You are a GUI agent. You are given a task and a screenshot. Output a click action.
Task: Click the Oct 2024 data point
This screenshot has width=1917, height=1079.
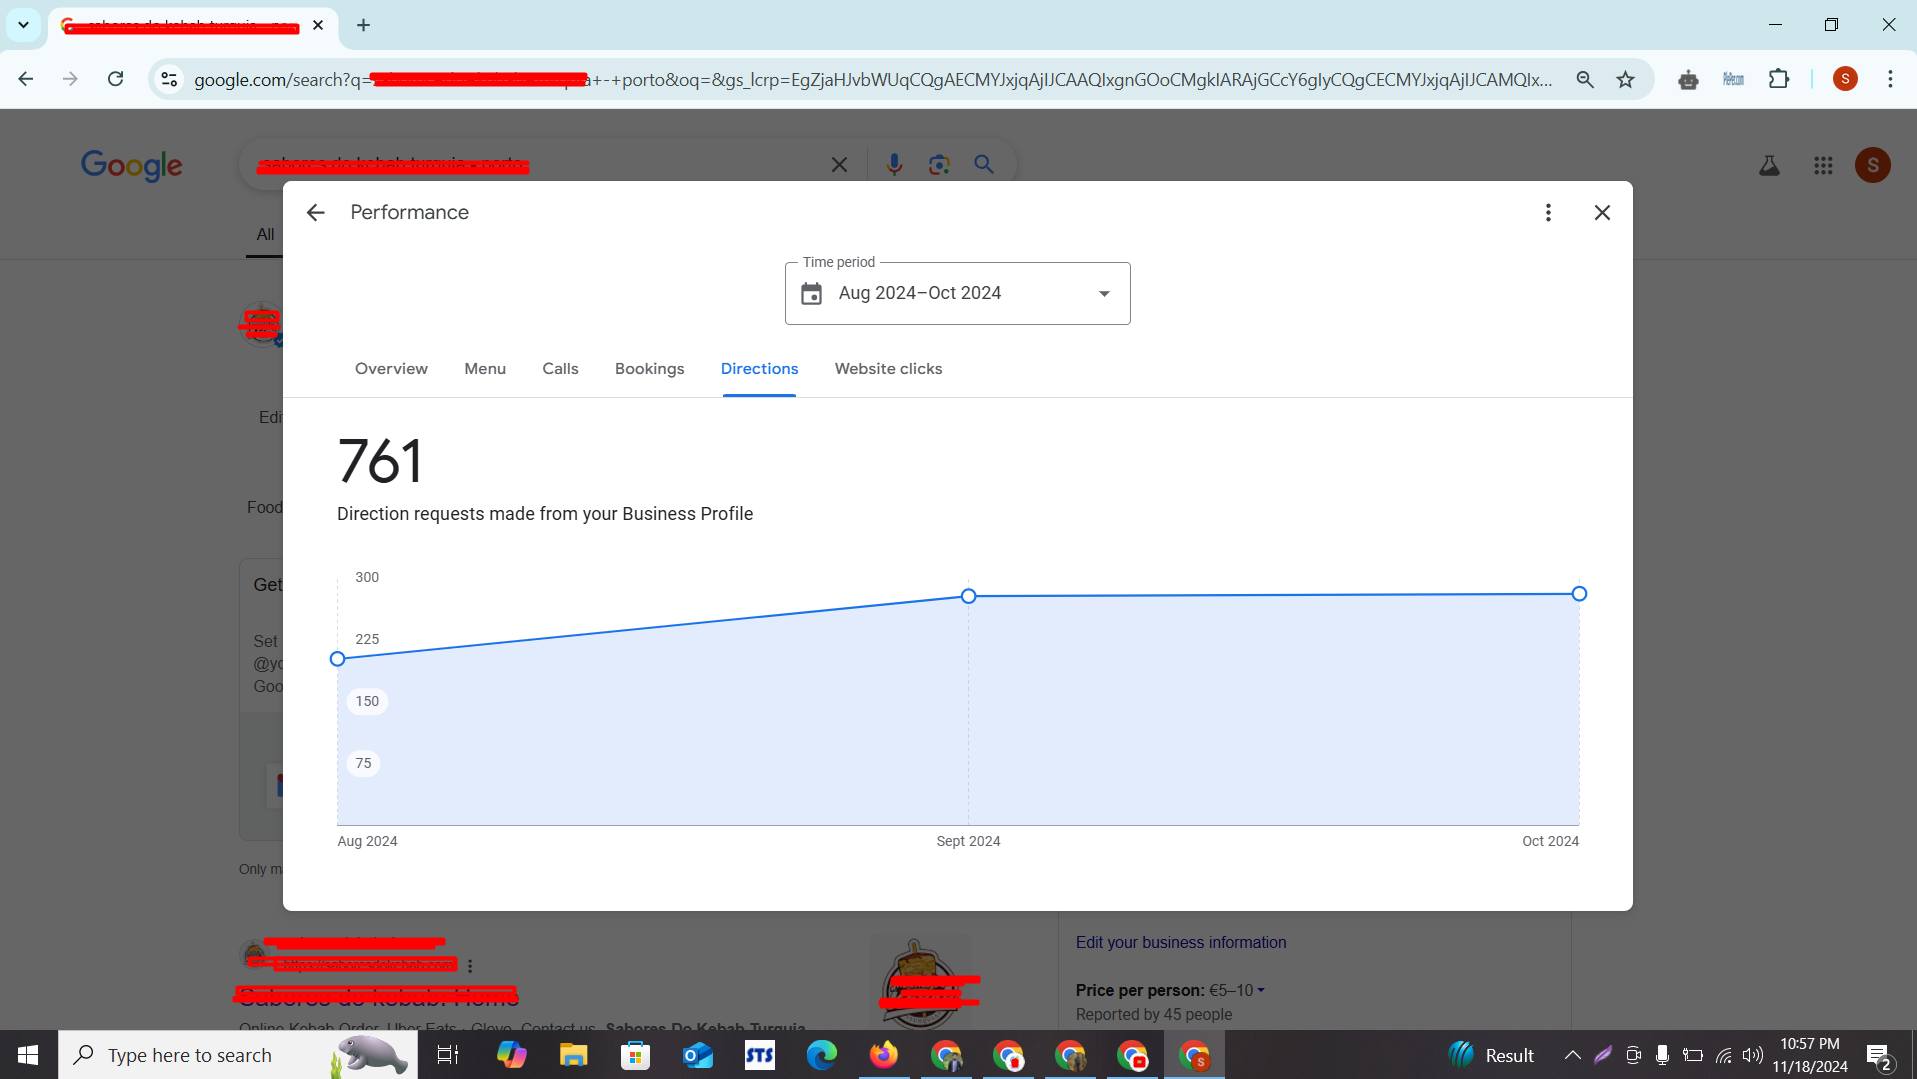(x=1579, y=594)
